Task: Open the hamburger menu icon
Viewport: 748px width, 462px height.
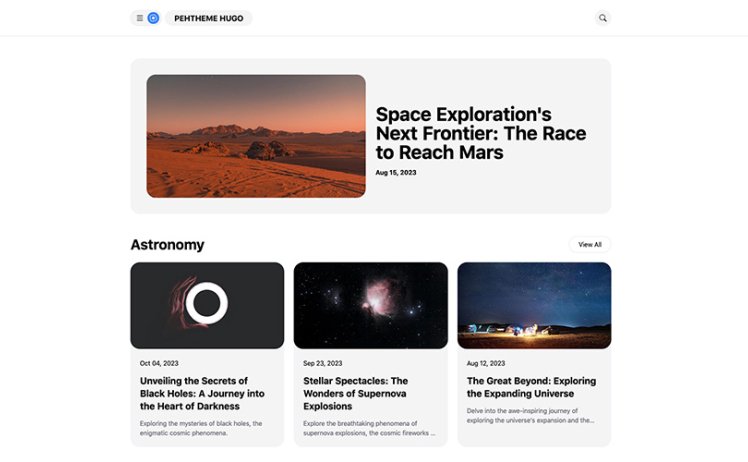Action: point(140,18)
